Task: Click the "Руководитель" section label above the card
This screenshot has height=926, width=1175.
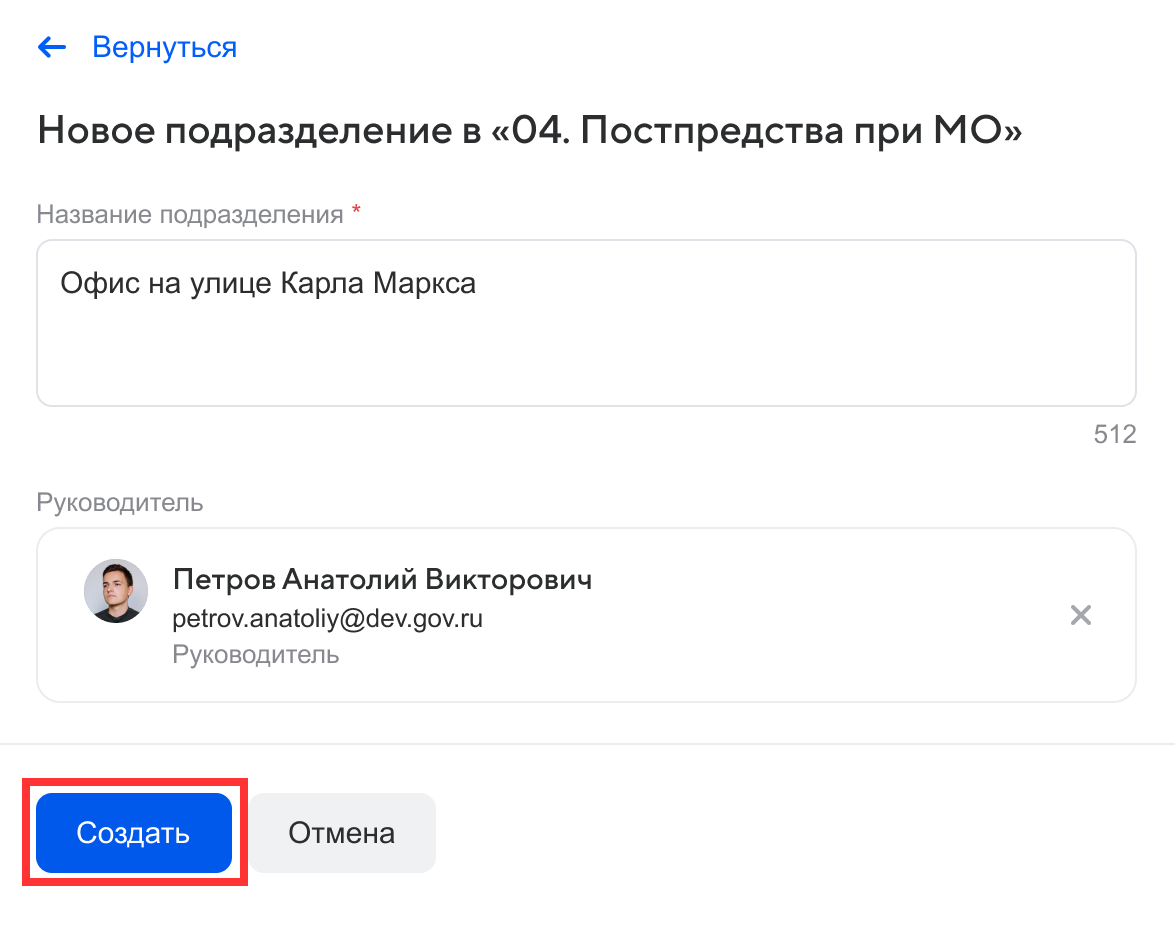Action: click(120, 502)
